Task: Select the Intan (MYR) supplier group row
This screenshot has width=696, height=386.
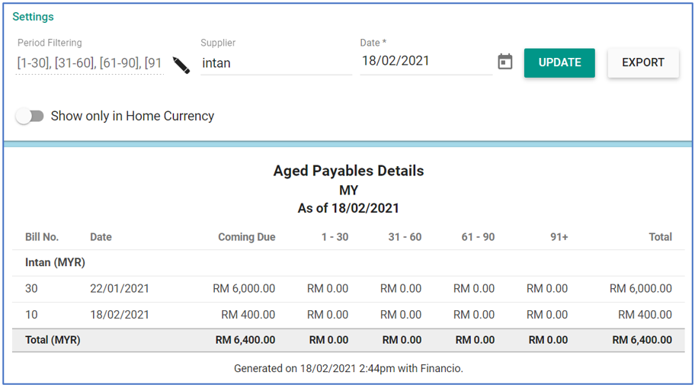Action: pyautogui.click(x=348, y=263)
